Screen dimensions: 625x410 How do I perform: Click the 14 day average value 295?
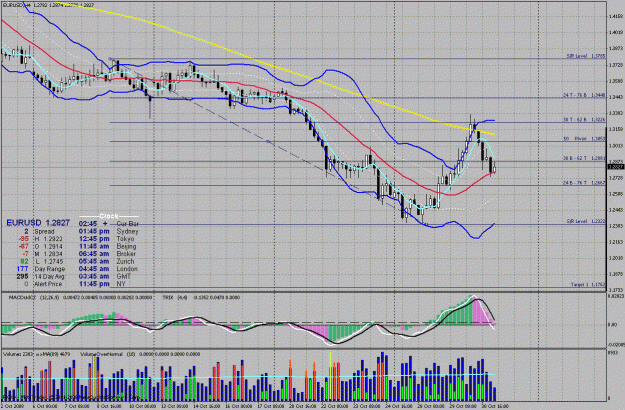coord(22,277)
